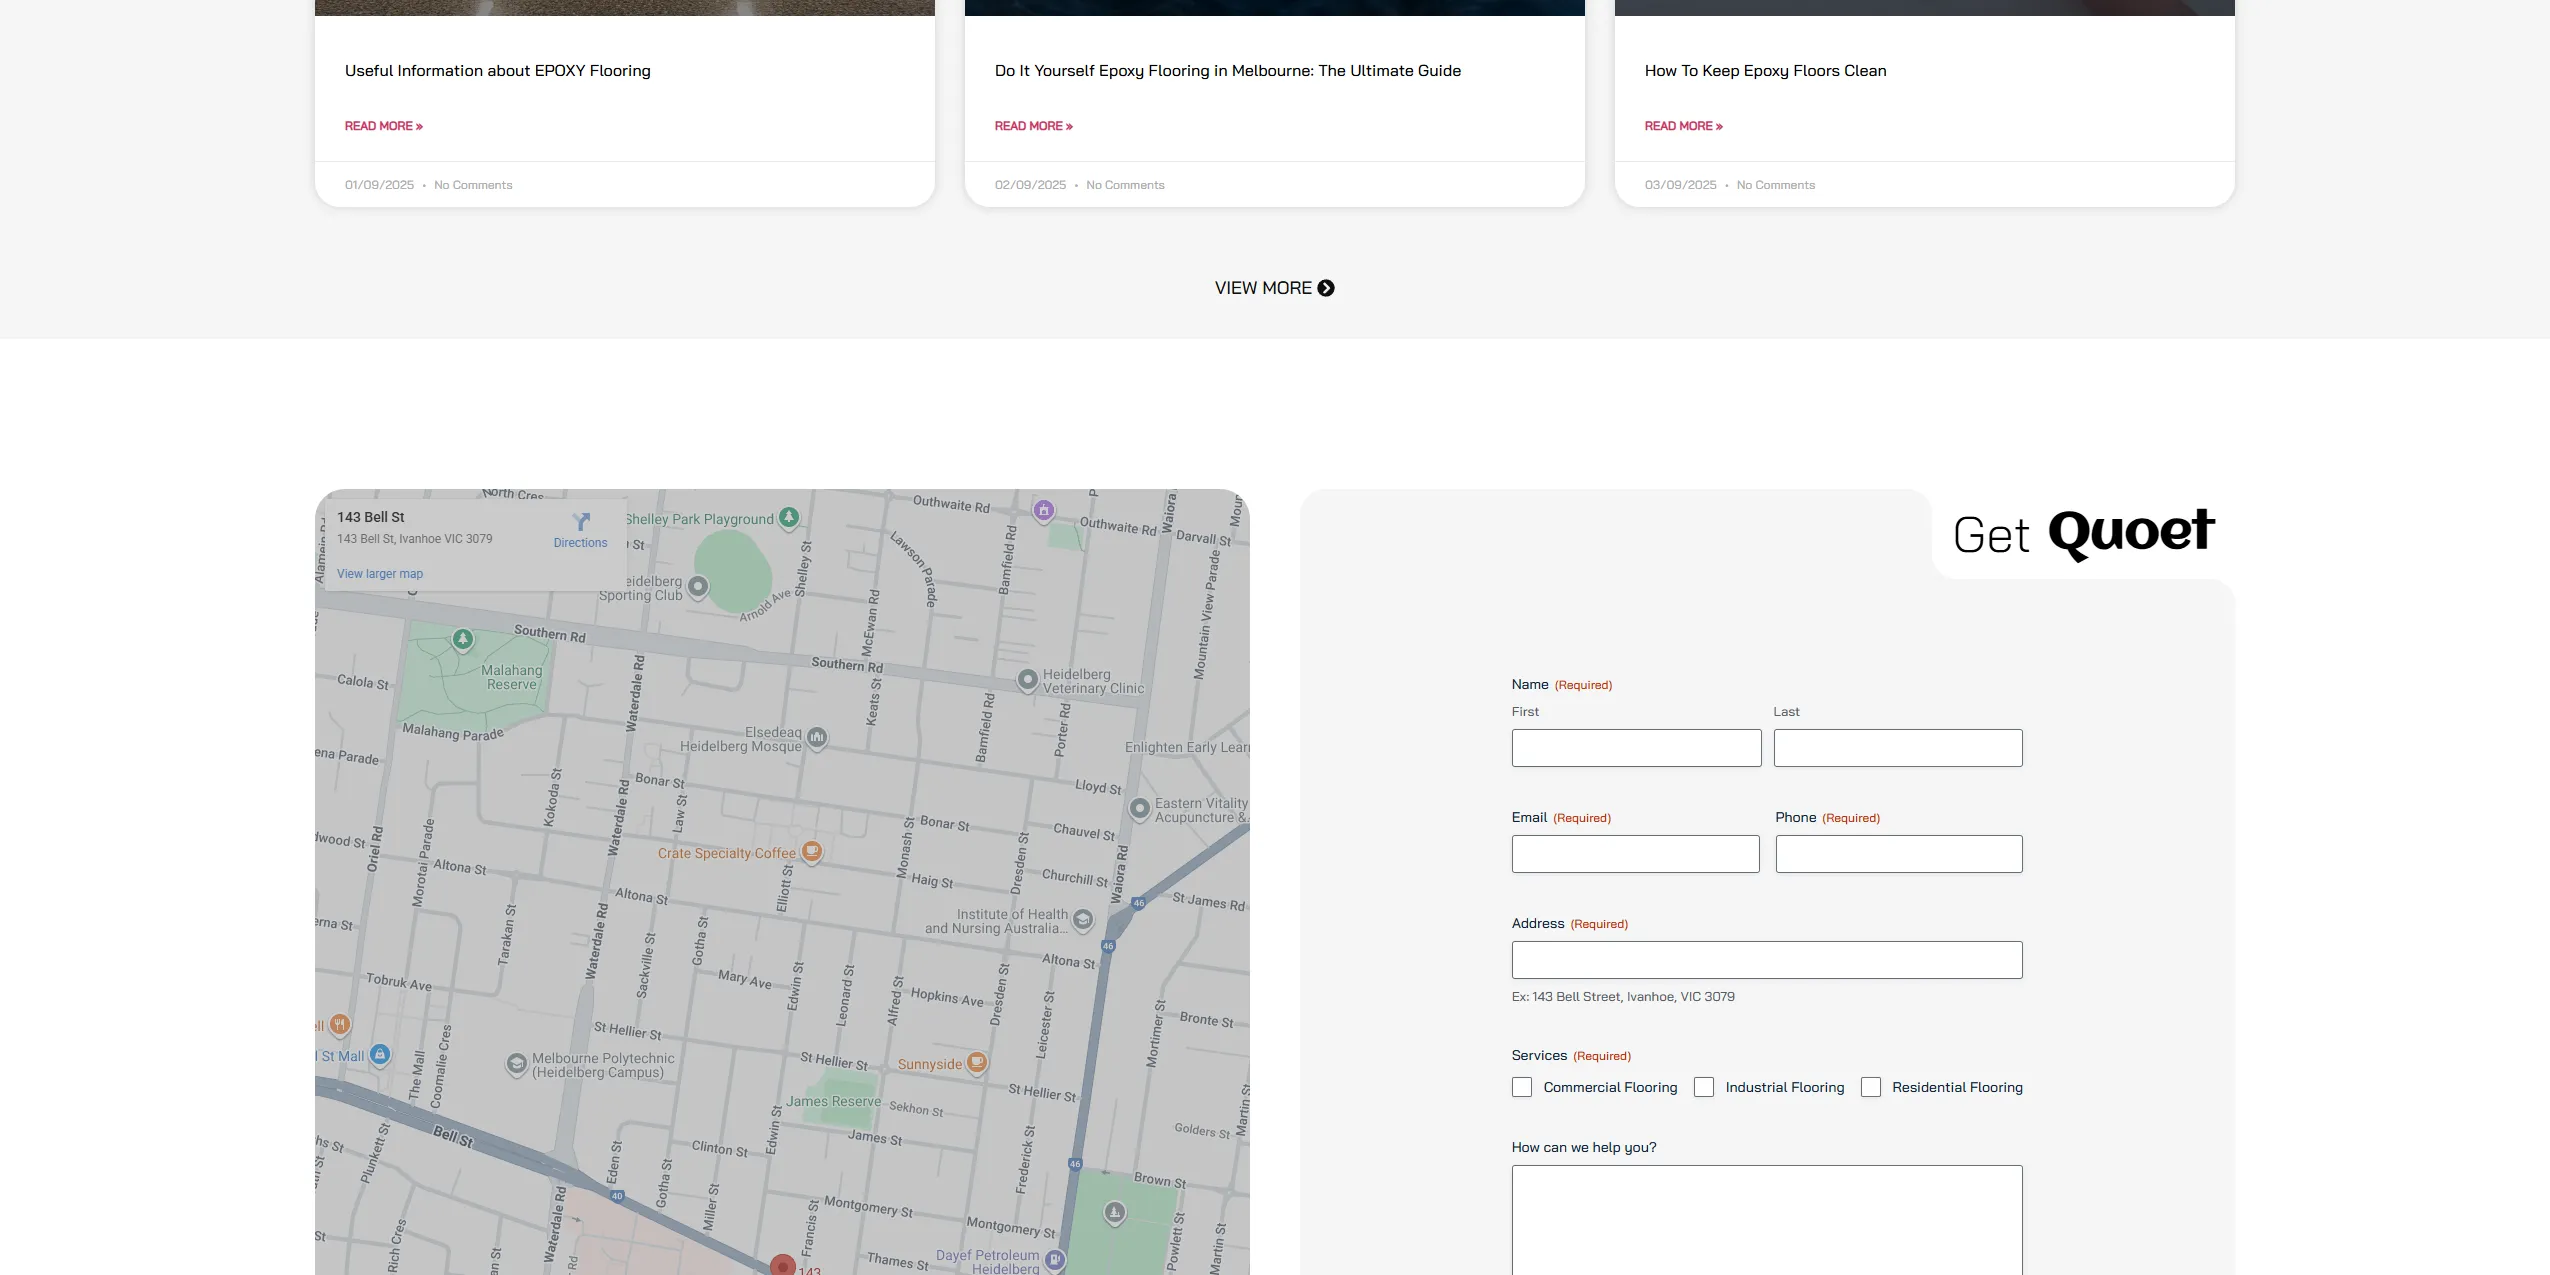Click the How can we help you textarea

[x=1766, y=1218]
